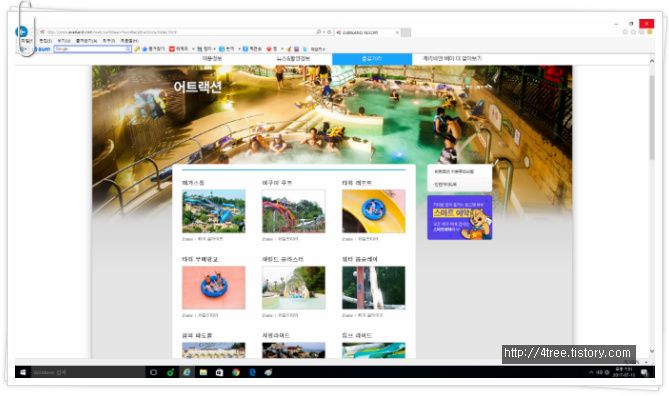669x396 pixels.
Task: Open the wave pool beach thumbnail
Action: click(x=214, y=350)
